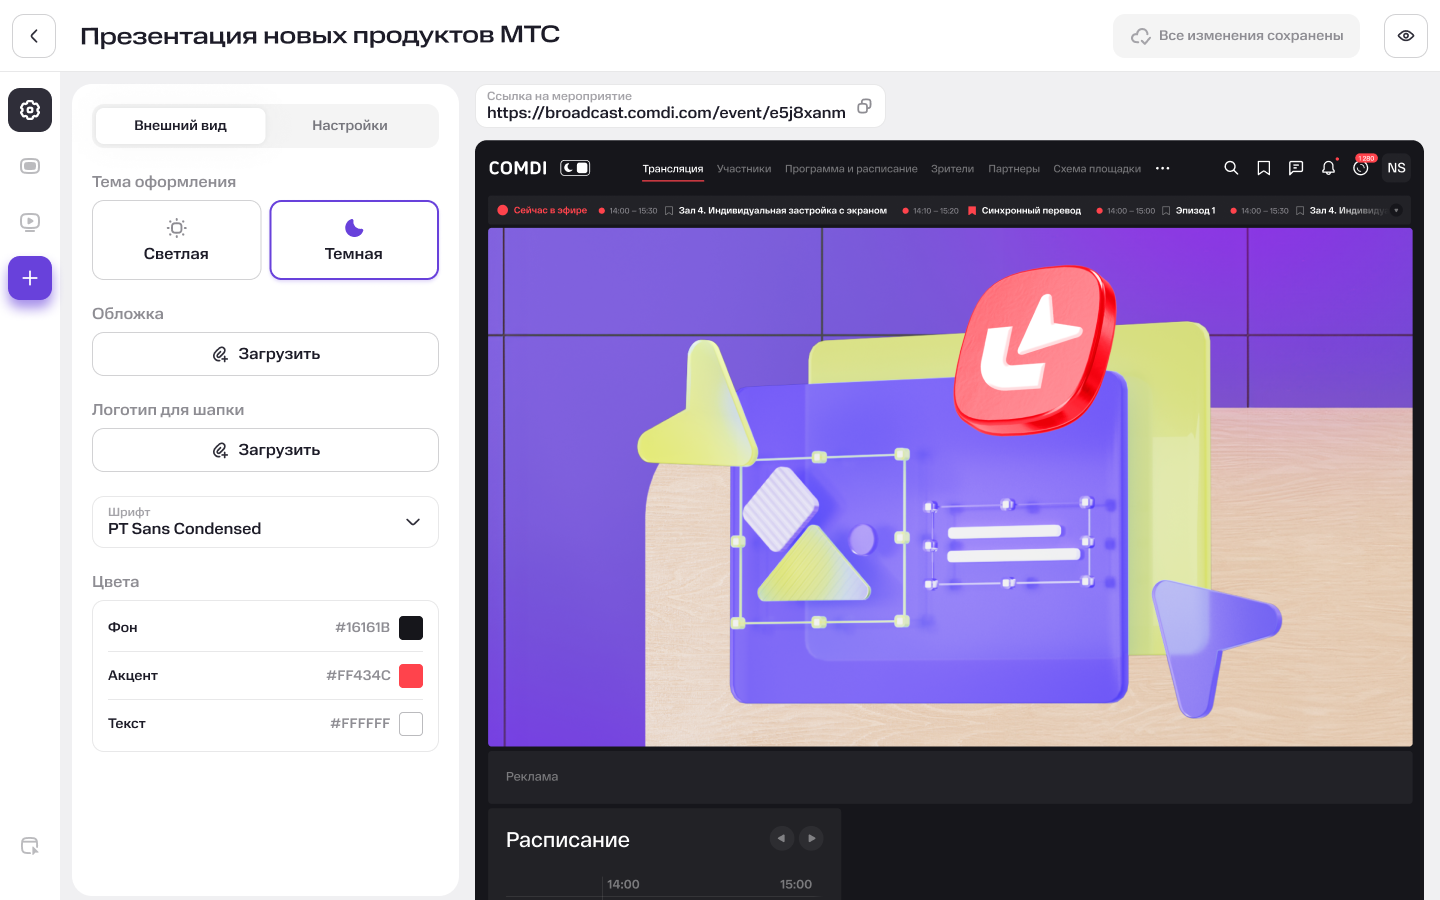
Task: Bookmark the Эпизод 1 session
Action: coord(1166,211)
